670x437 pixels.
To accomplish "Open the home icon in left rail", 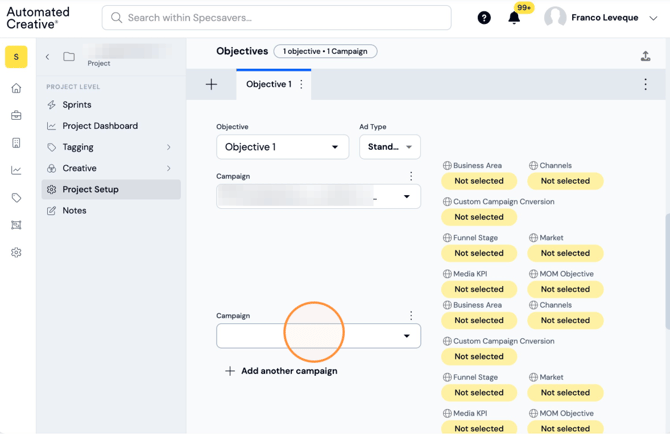I will point(16,88).
